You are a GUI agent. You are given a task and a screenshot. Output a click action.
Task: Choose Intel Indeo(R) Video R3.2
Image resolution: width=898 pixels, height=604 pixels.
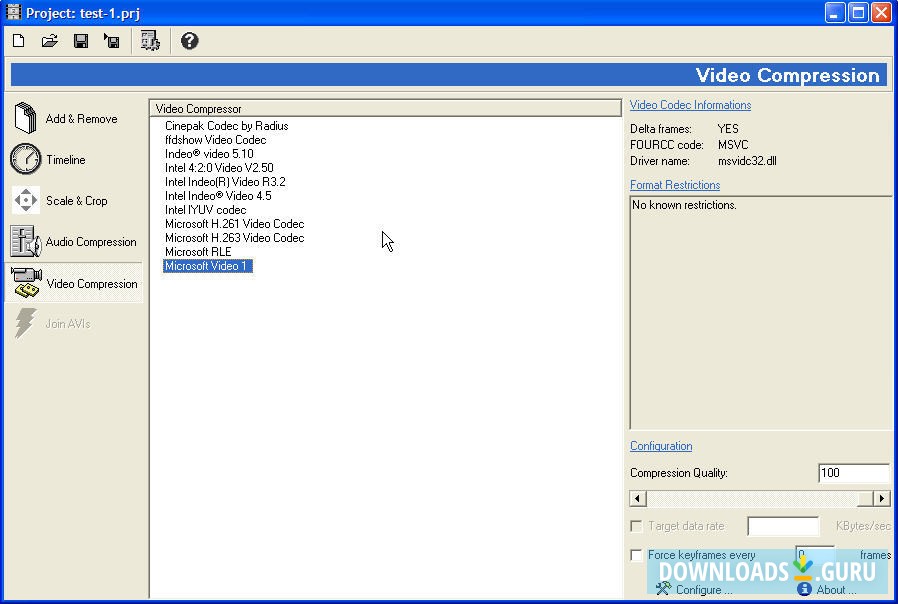click(225, 182)
